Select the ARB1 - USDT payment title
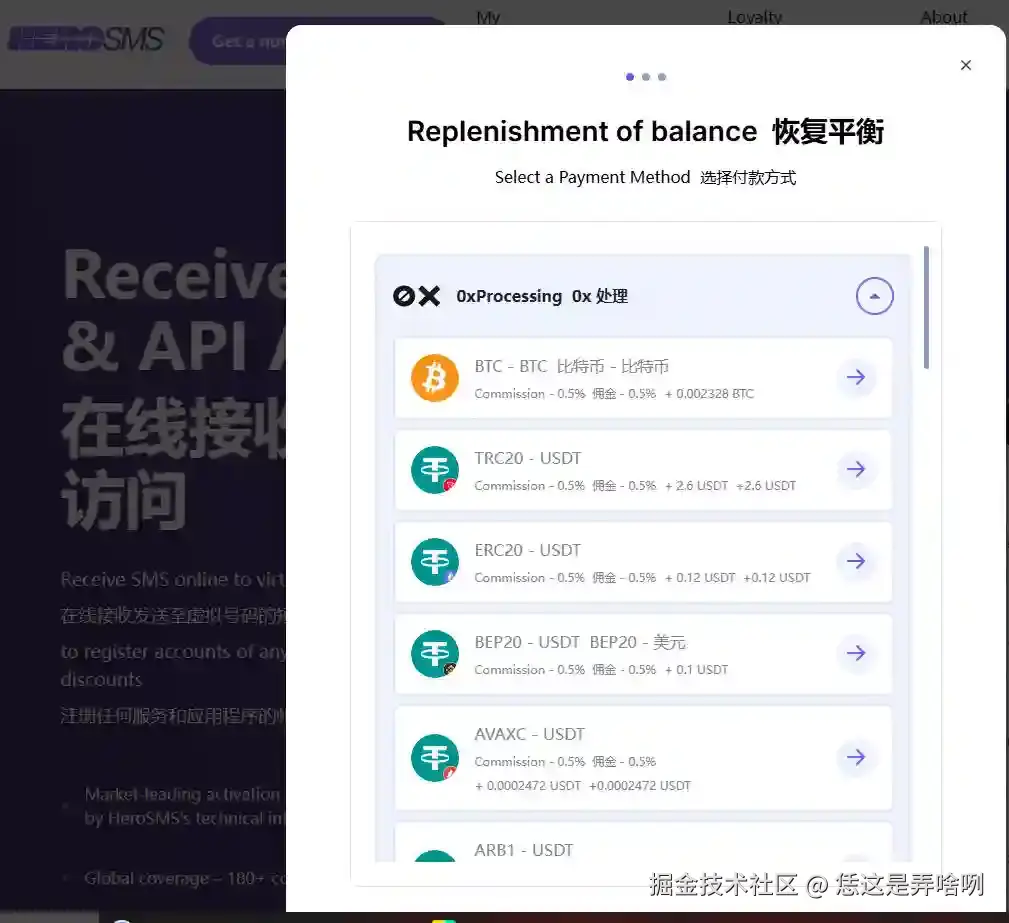The width and height of the screenshot is (1009, 923). [x=524, y=850]
